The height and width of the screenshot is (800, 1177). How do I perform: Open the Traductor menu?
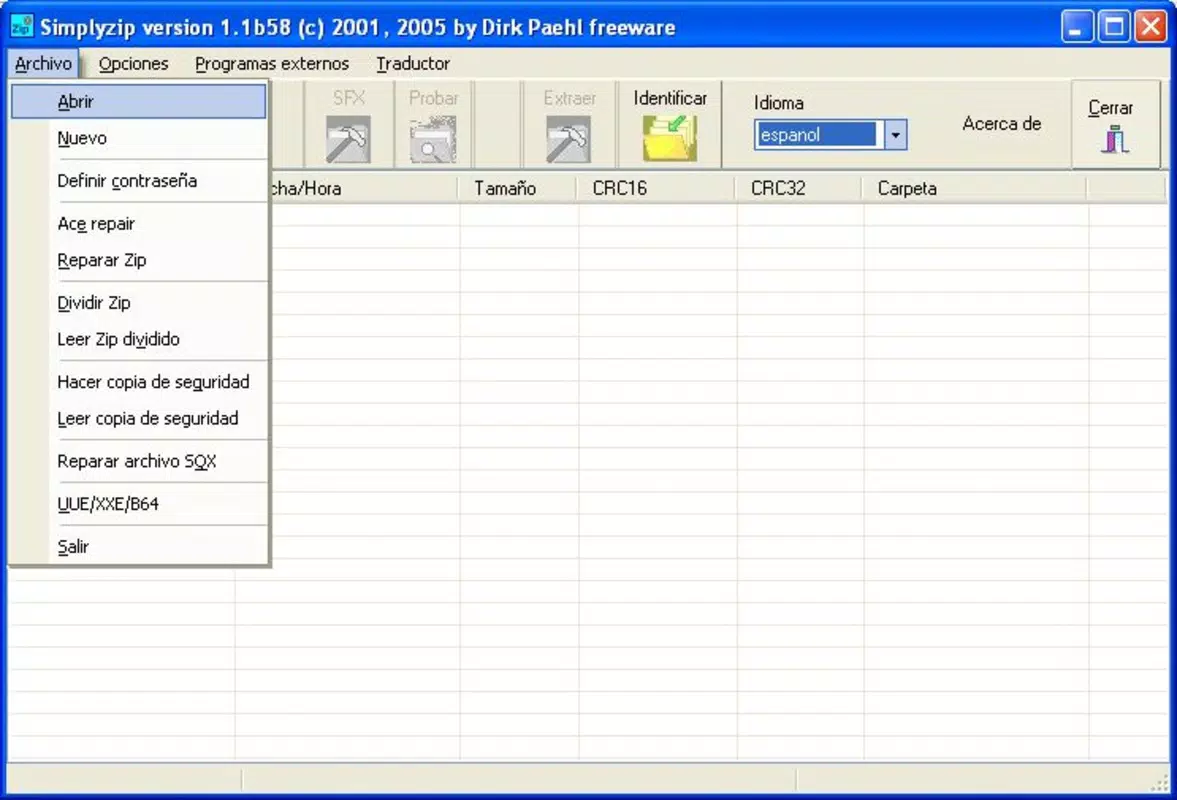[x=413, y=64]
